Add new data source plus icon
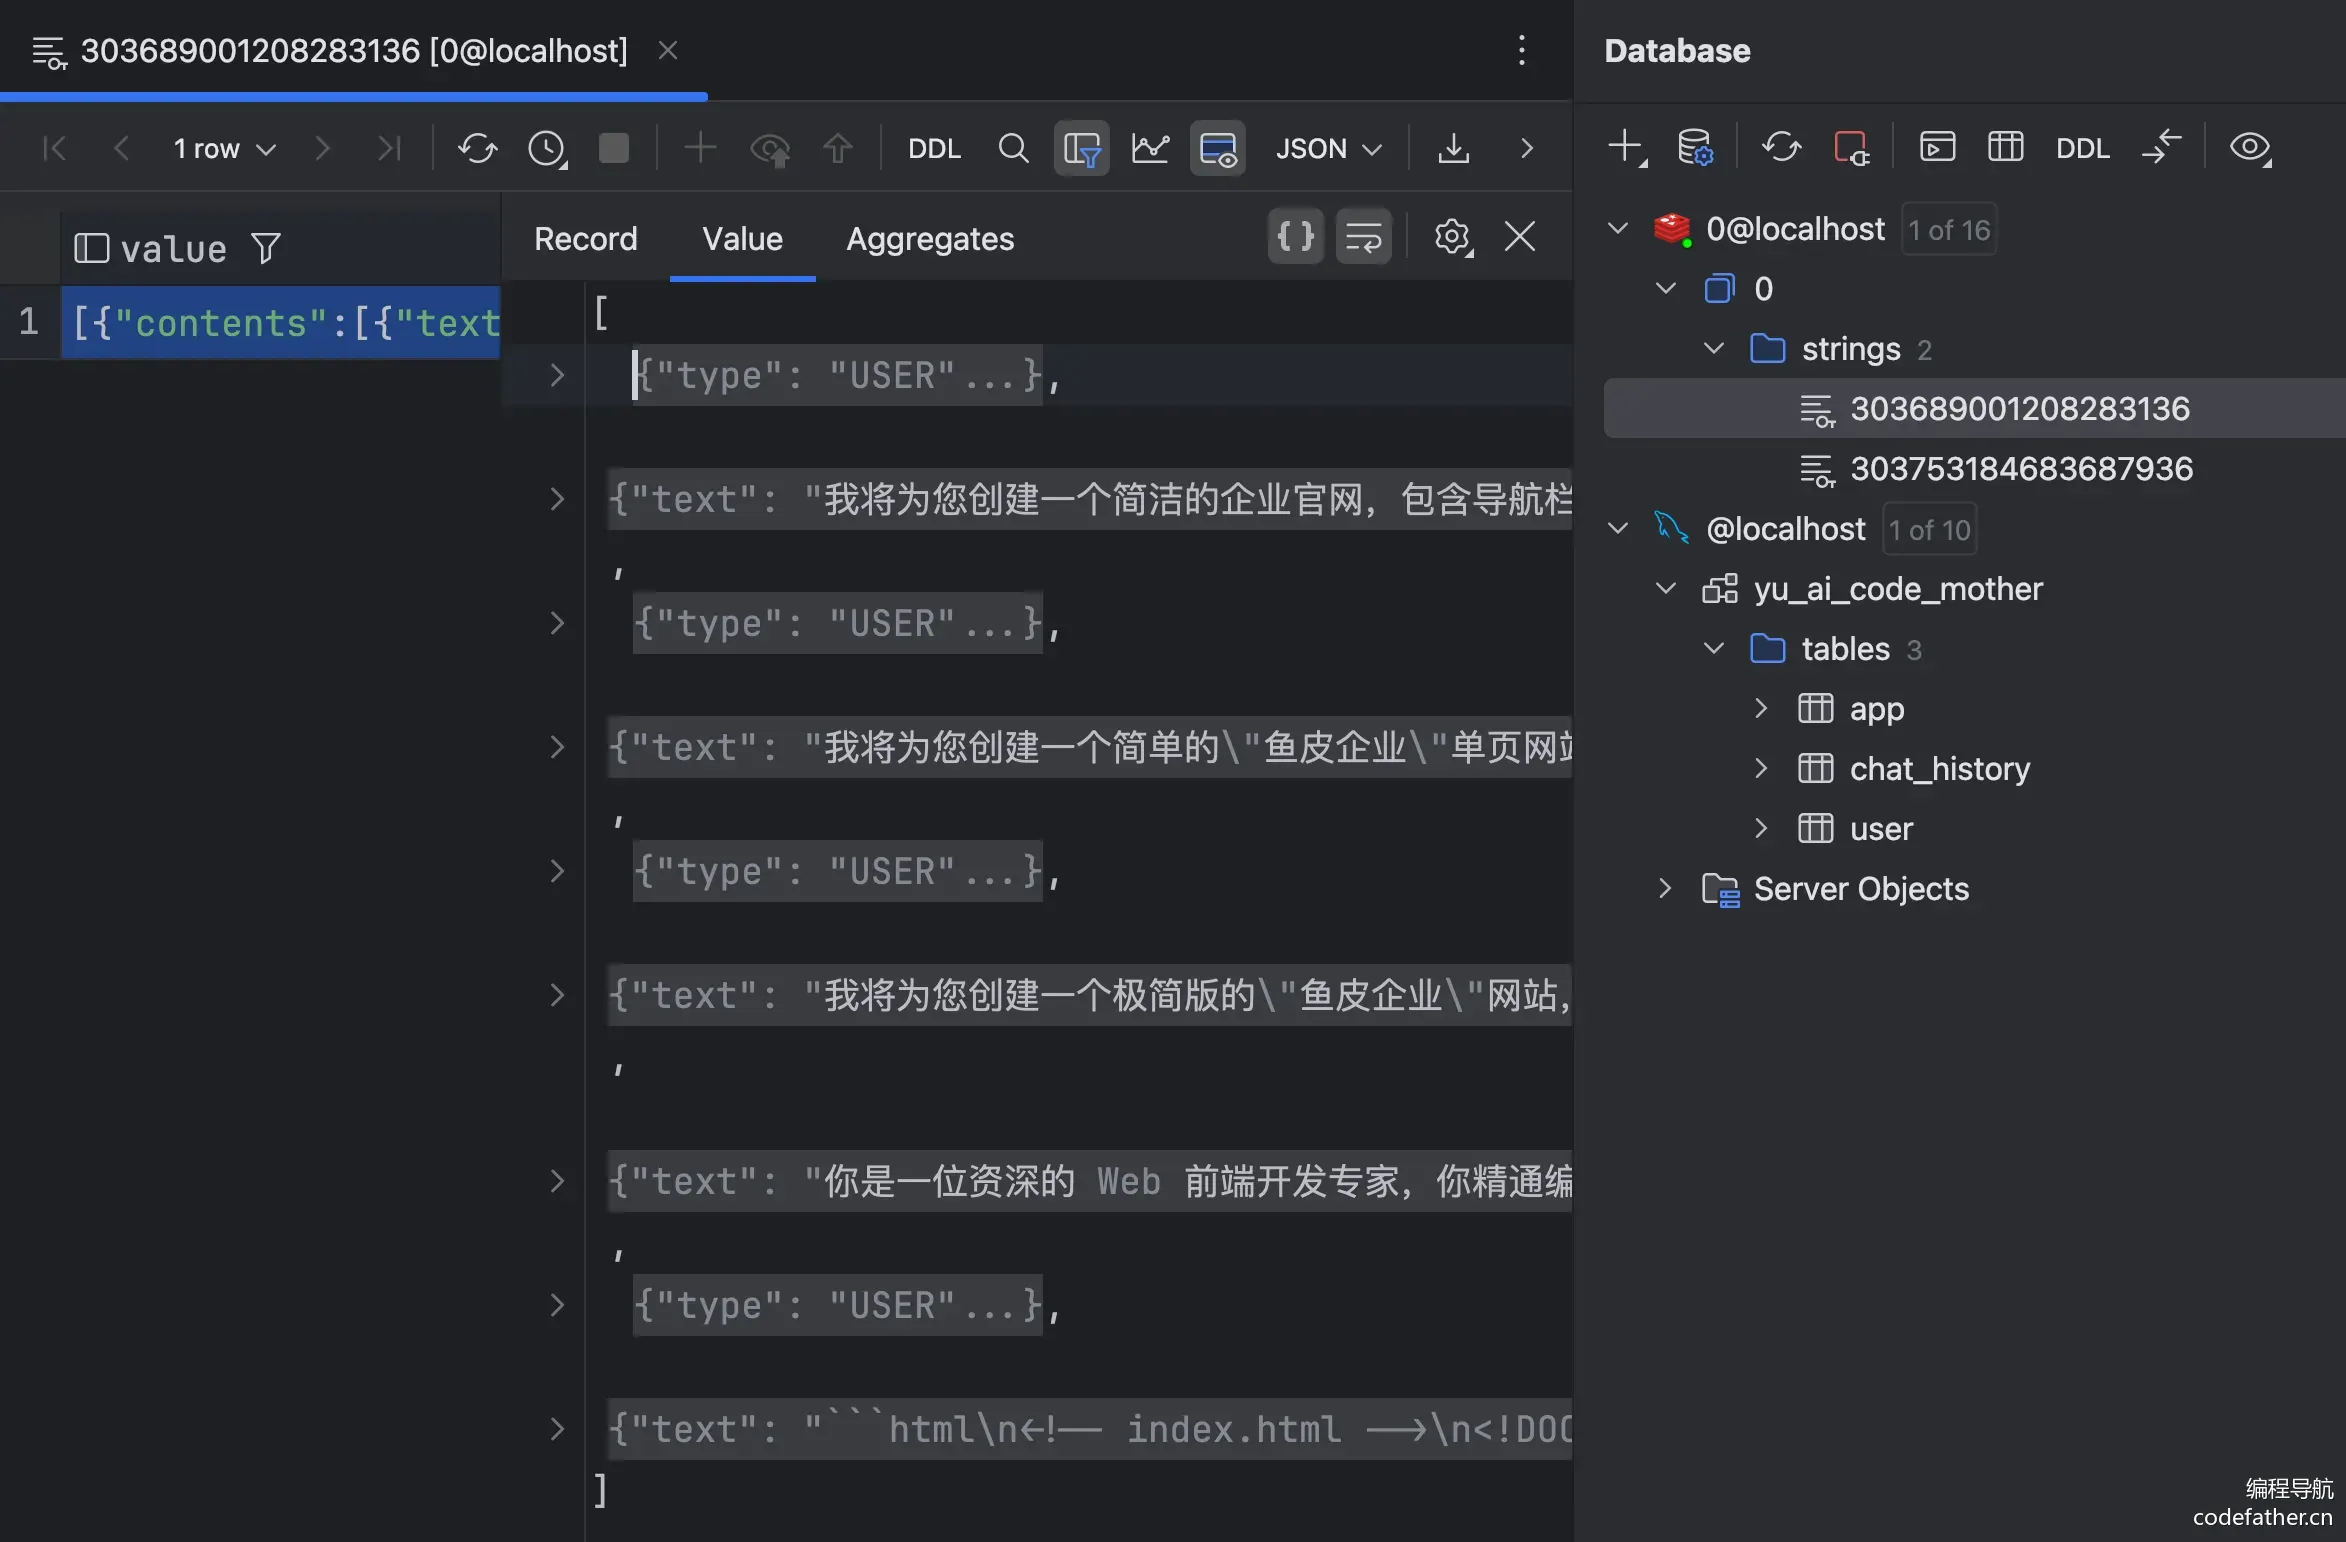 click(x=1627, y=148)
